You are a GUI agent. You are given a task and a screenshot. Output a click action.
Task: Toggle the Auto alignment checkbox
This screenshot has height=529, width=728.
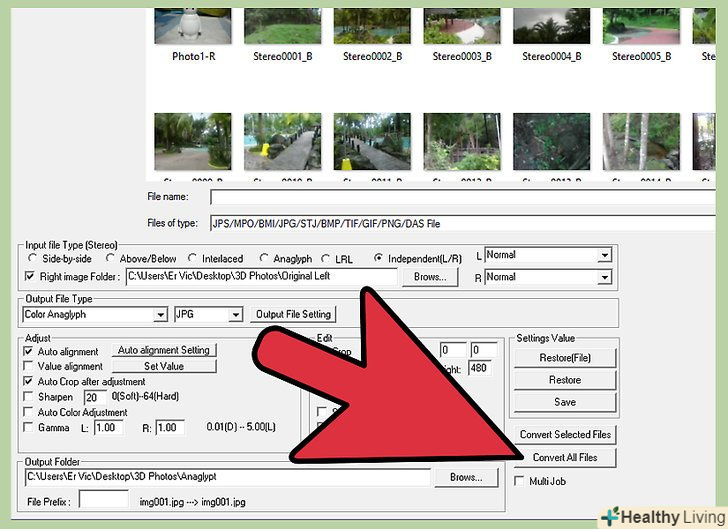tap(28, 351)
